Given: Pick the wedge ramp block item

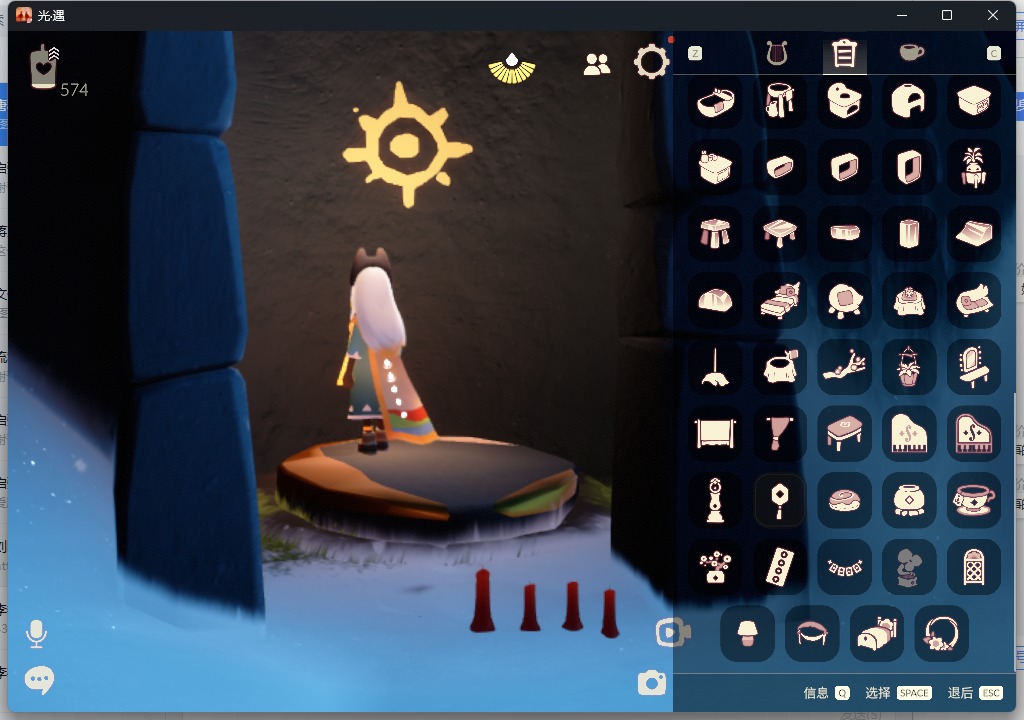Looking at the screenshot, I should pyautogui.click(x=973, y=233).
